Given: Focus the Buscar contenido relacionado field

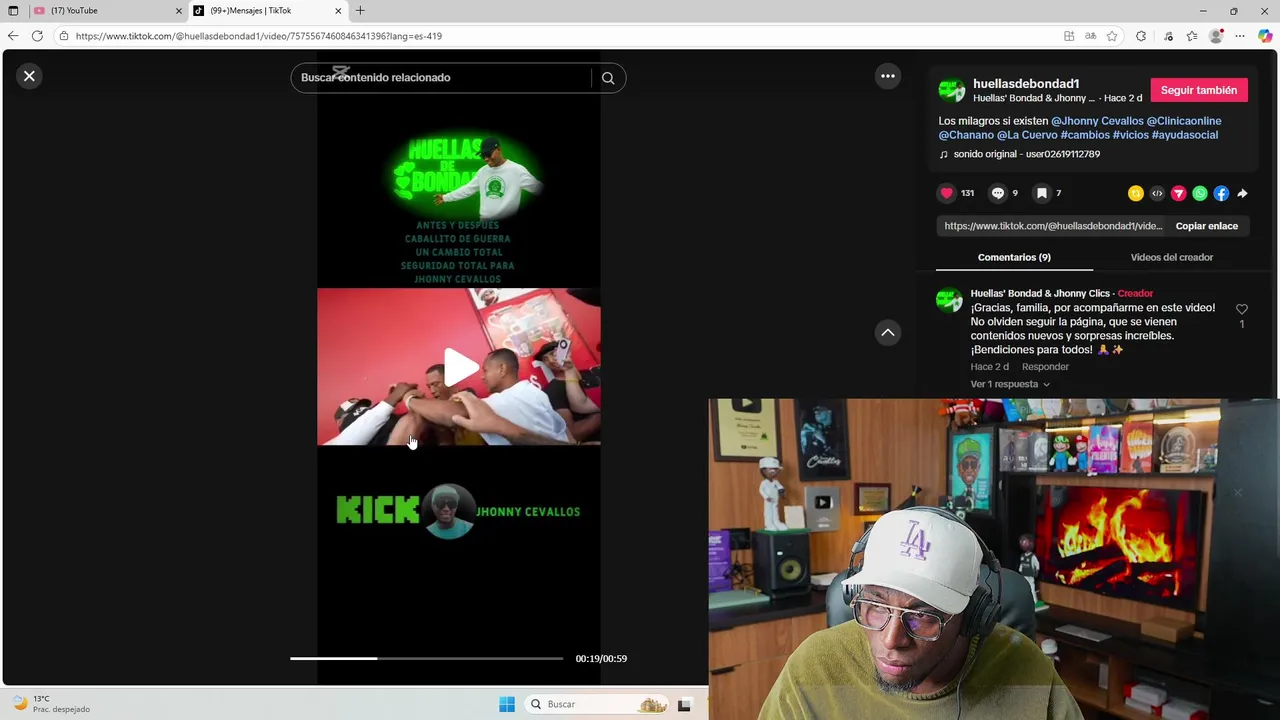Looking at the screenshot, I should [x=445, y=78].
